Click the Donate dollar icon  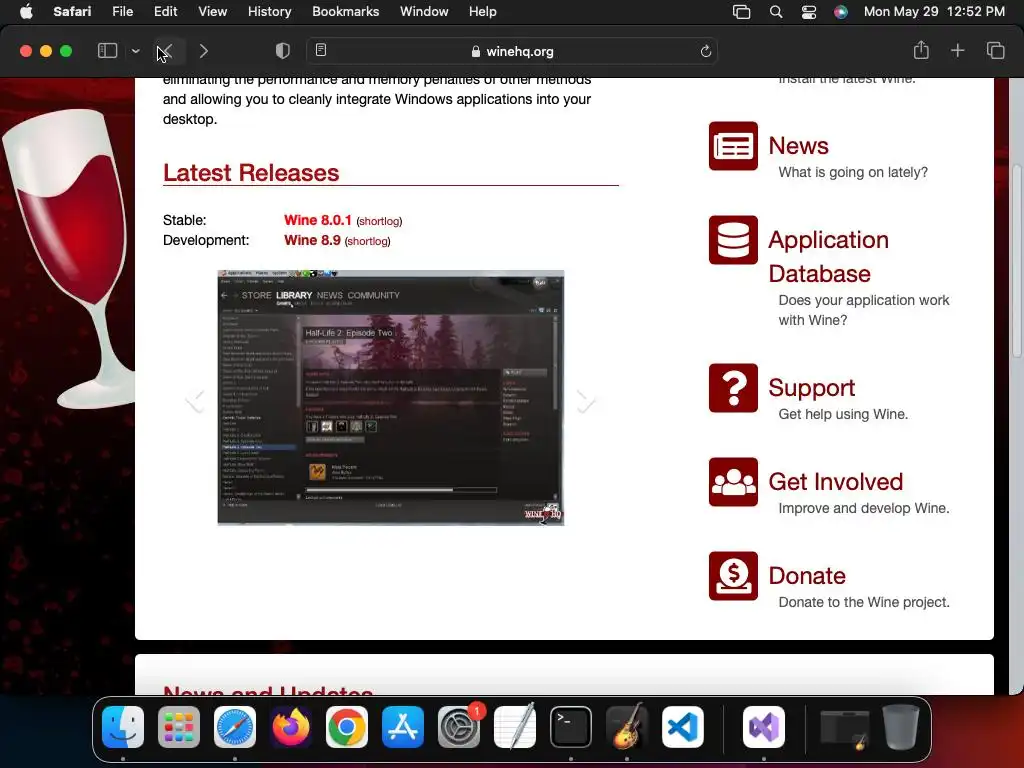pyautogui.click(x=733, y=576)
